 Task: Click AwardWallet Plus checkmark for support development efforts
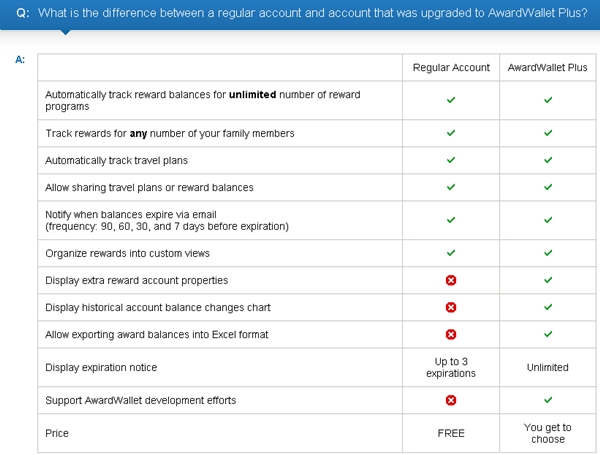[548, 400]
